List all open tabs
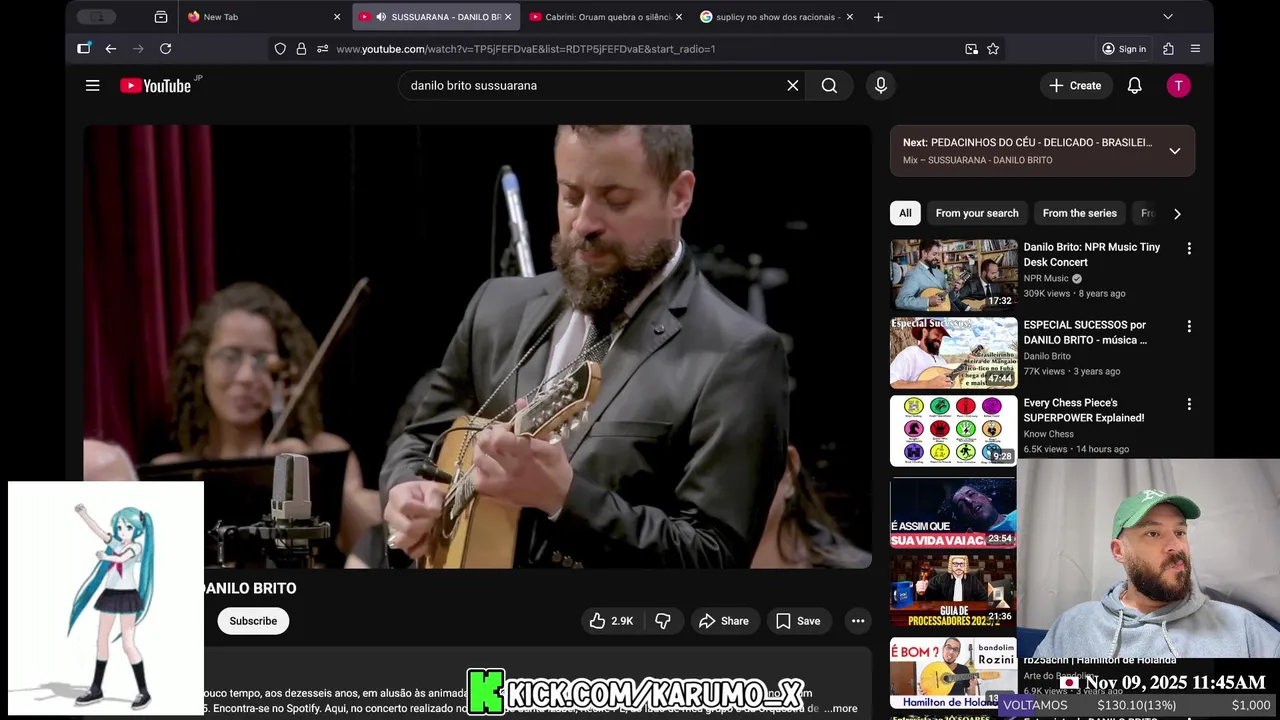The width and height of the screenshot is (1280, 720). click(1168, 17)
